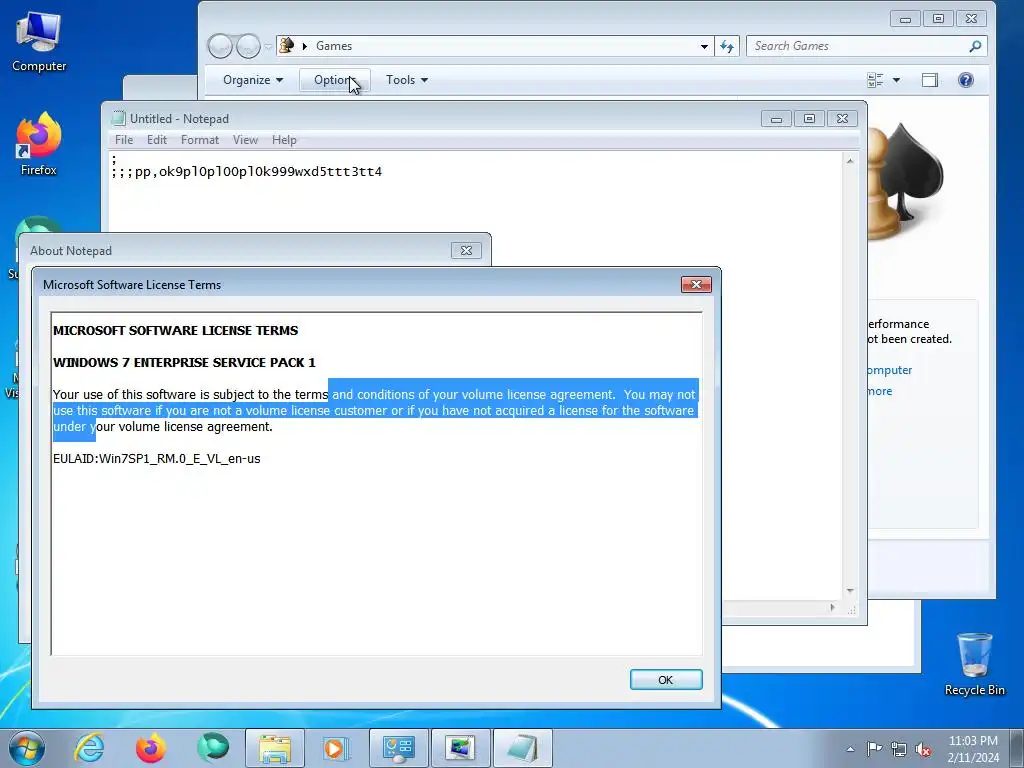
Task: Open Notepad File menu
Action: click(123, 140)
